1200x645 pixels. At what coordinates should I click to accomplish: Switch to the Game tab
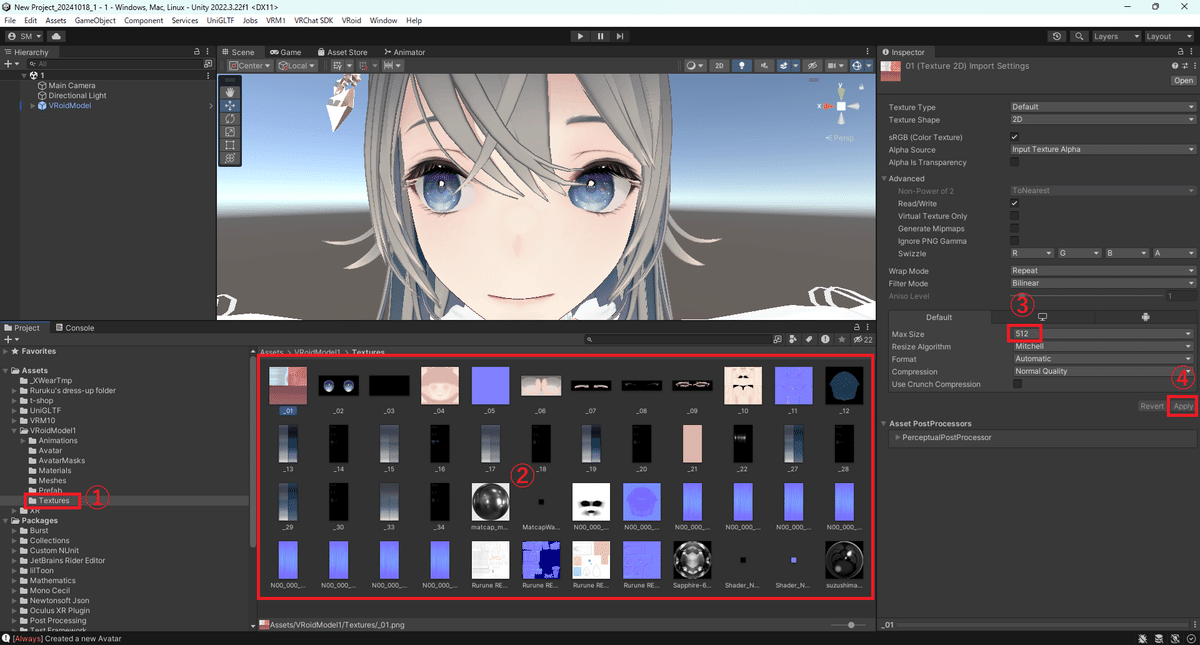[284, 52]
